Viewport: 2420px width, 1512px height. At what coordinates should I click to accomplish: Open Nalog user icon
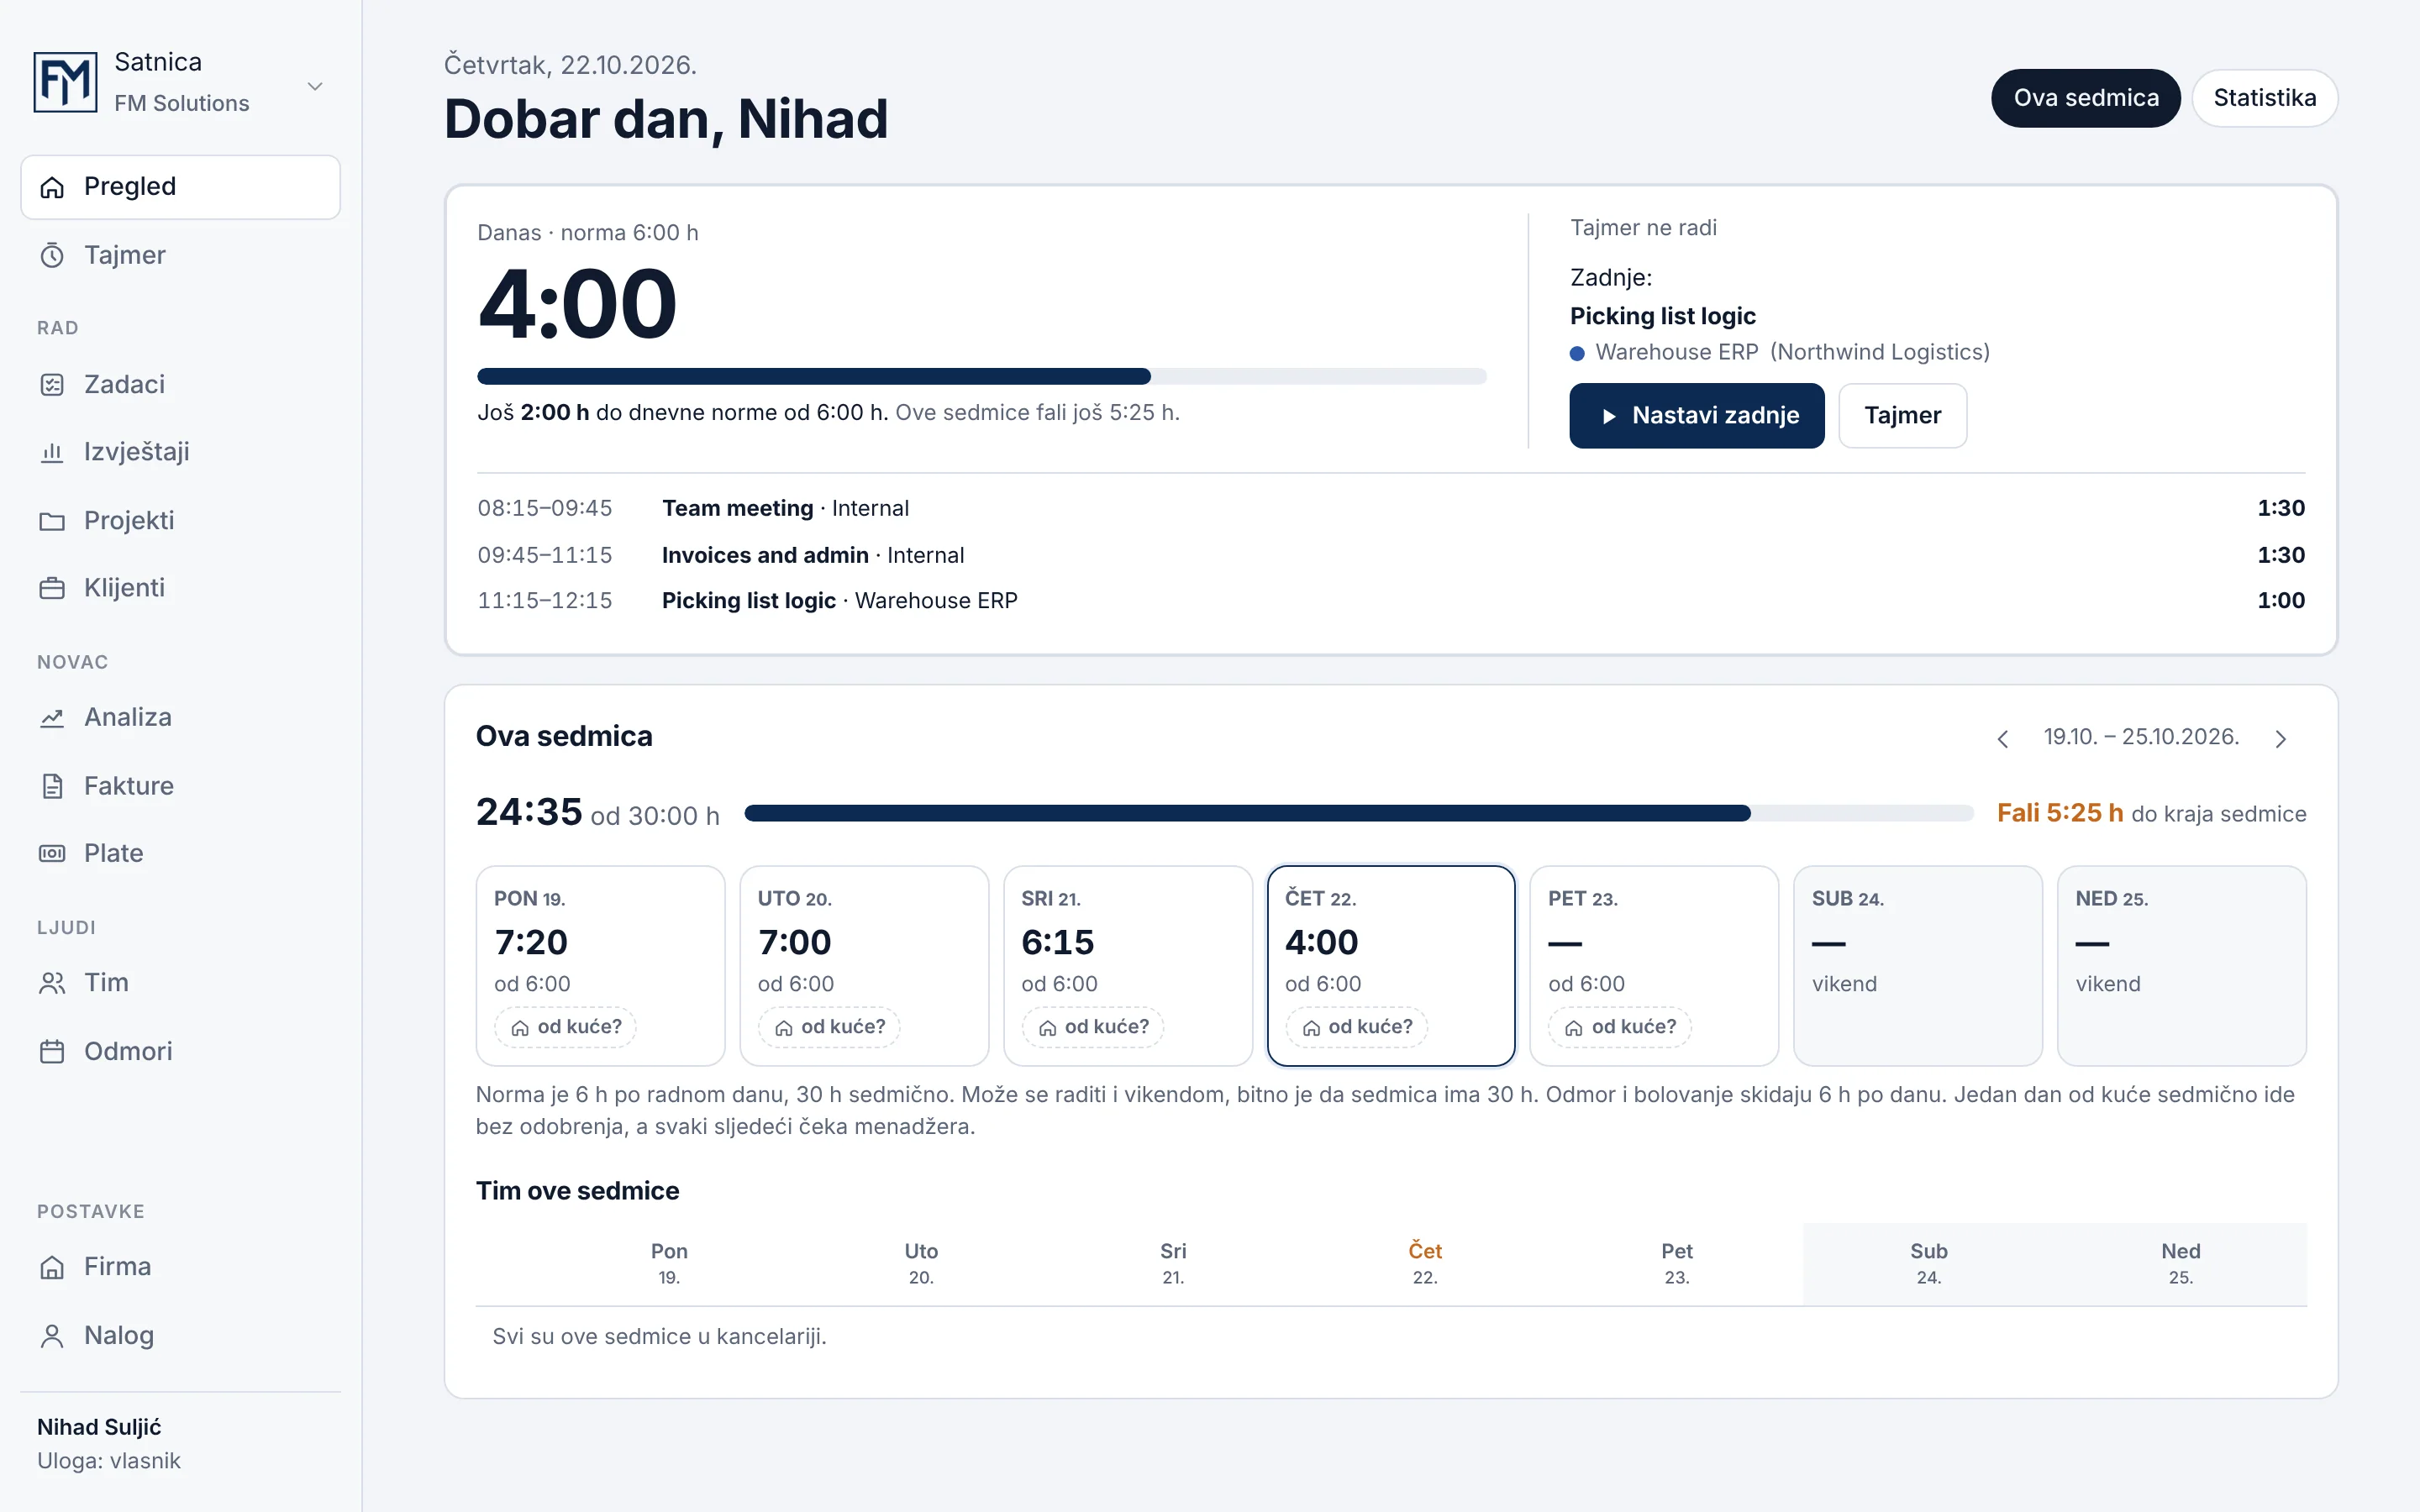coord(52,1336)
